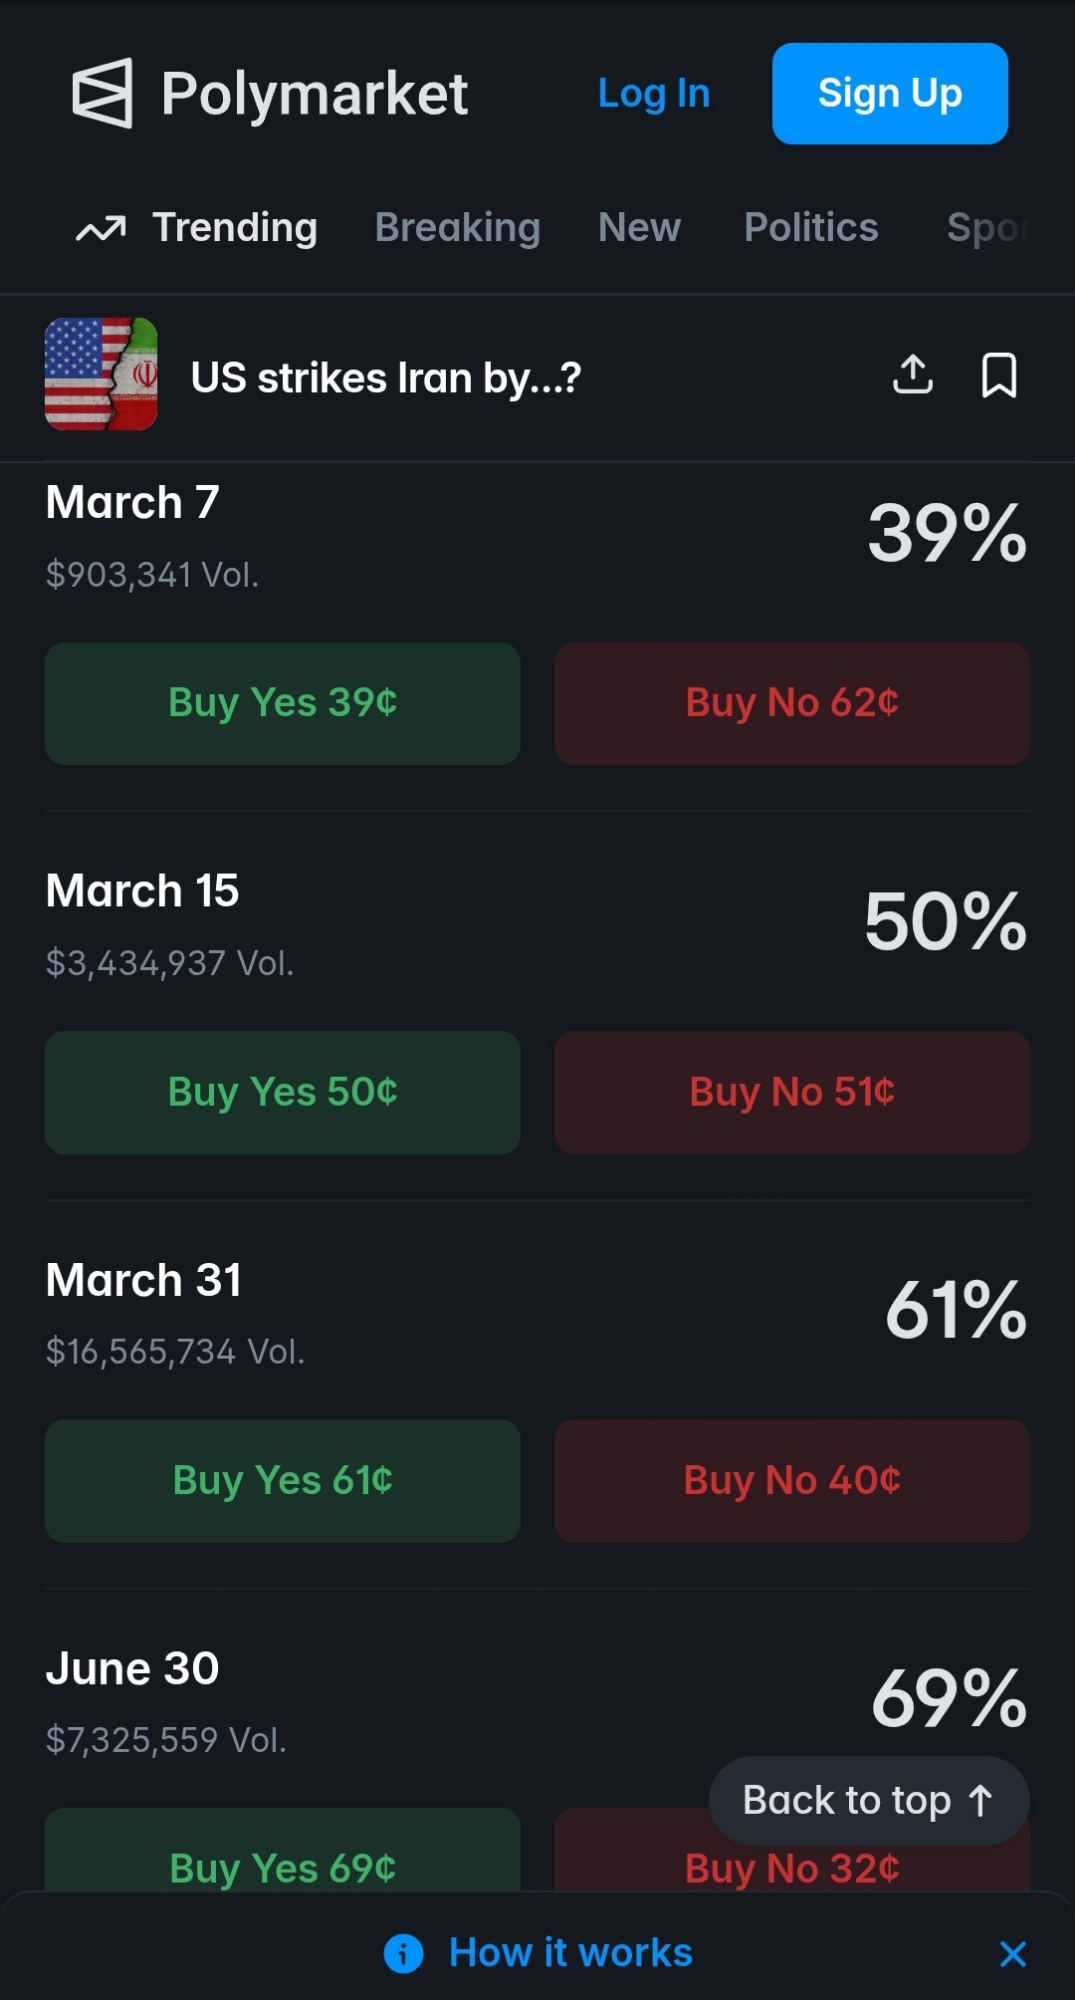Click the Trending arrow icon
Image resolution: width=1075 pixels, height=2000 pixels.
pyautogui.click(x=101, y=229)
